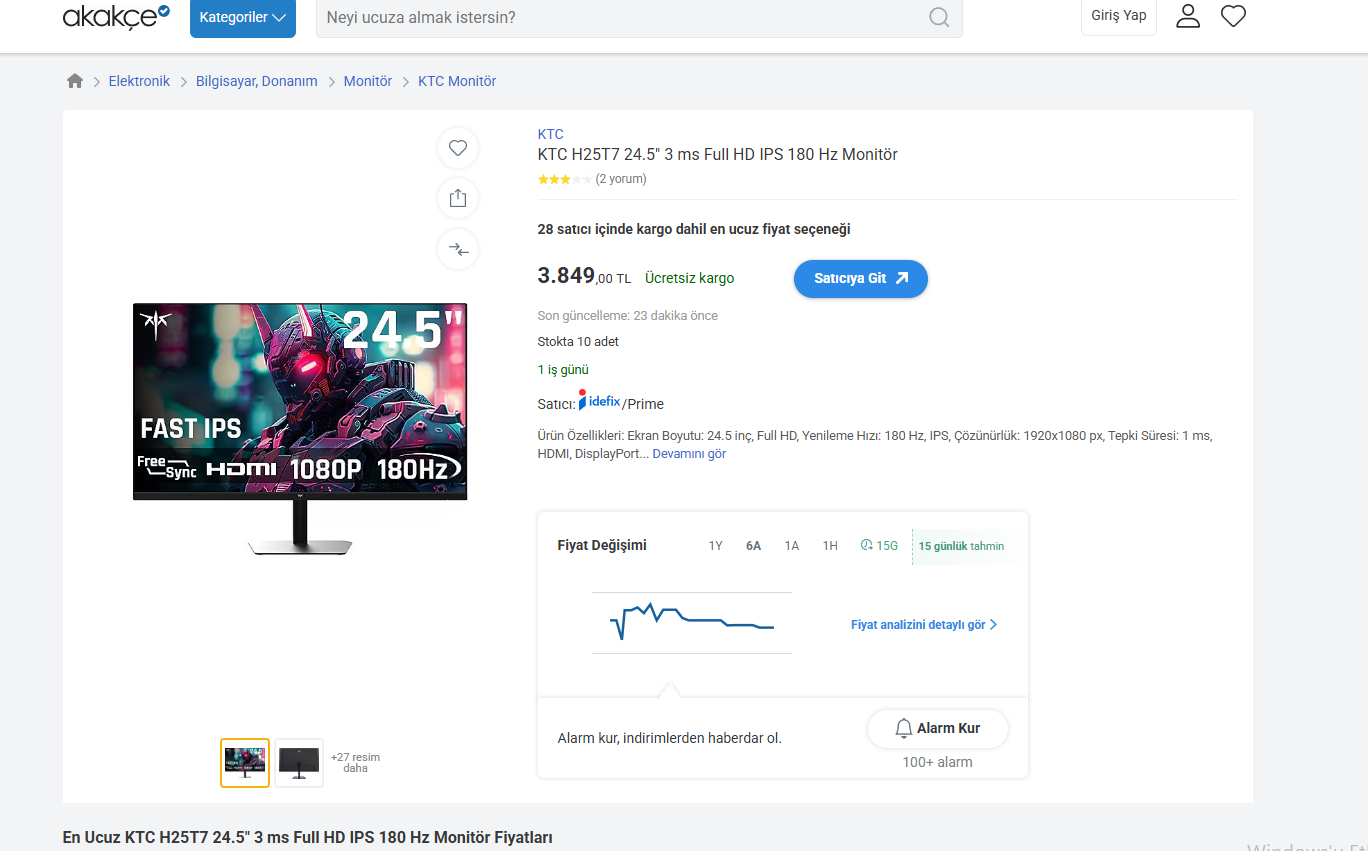Expand specs with Devamını gör
Image resolution: width=1368 pixels, height=851 pixels.
(689, 454)
